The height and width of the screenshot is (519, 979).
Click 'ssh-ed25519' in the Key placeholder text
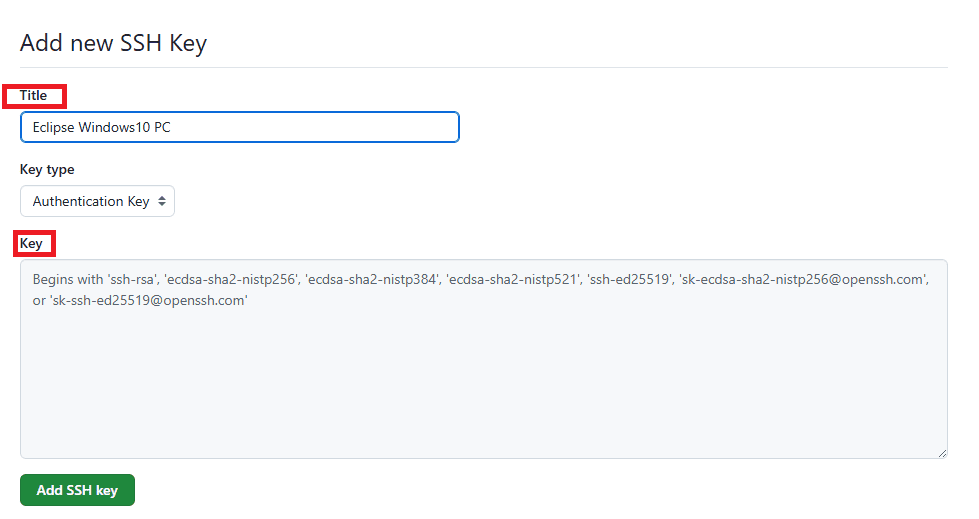630,280
